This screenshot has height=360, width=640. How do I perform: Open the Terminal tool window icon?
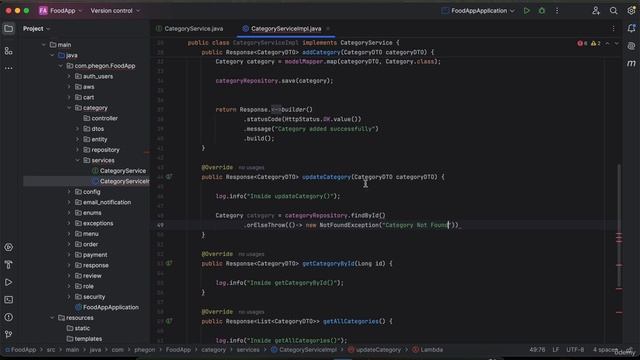tap(9, 300)
